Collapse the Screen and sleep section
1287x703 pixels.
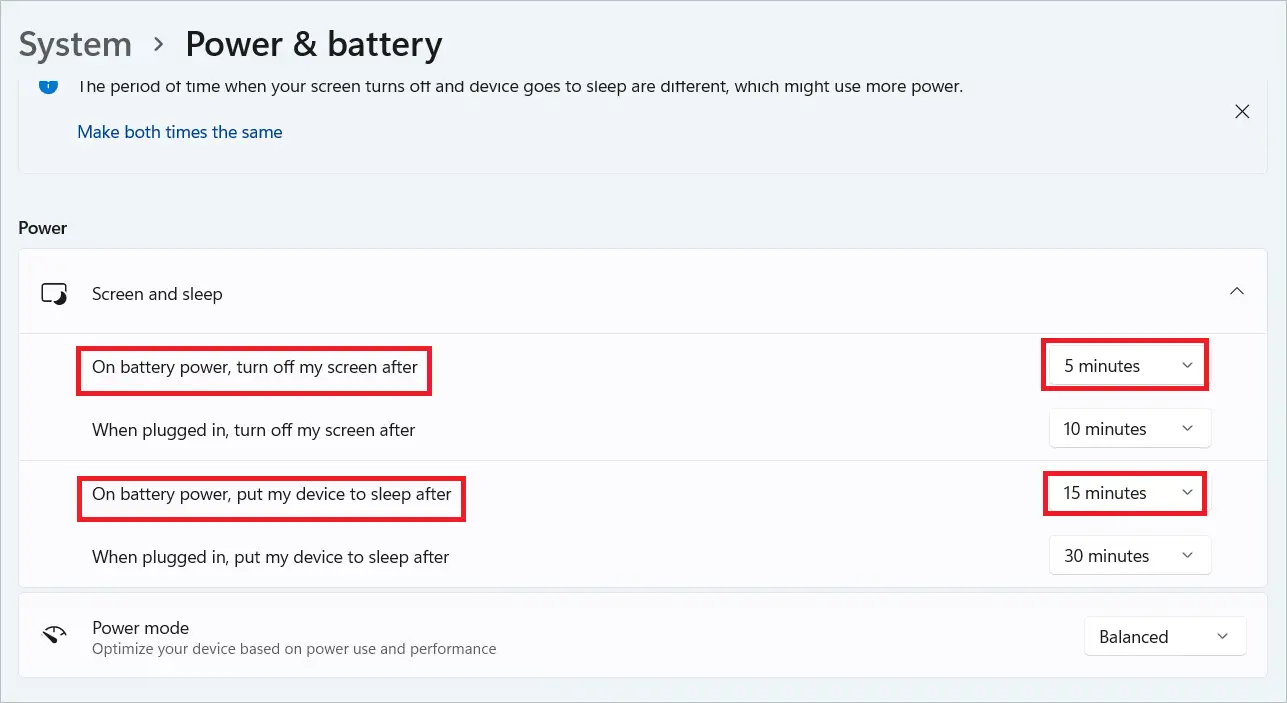1237,291
